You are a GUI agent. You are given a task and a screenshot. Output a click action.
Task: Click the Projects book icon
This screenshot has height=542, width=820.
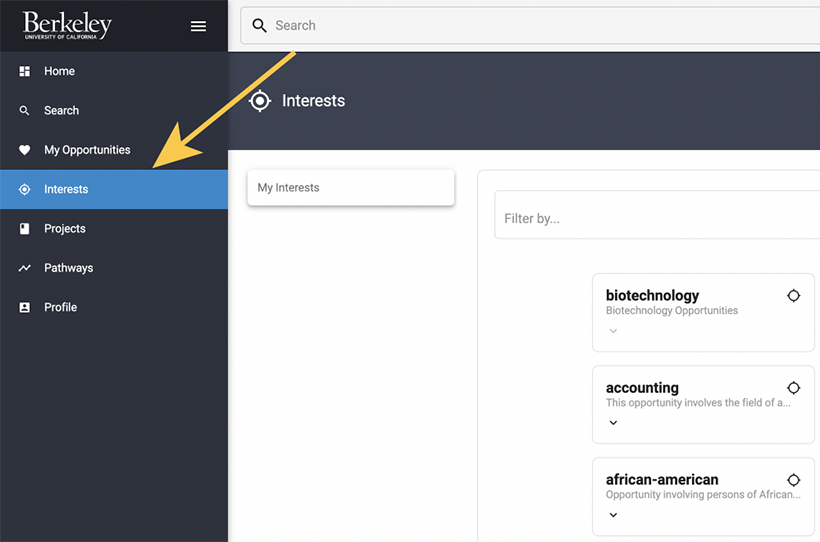tap(25, 229)
